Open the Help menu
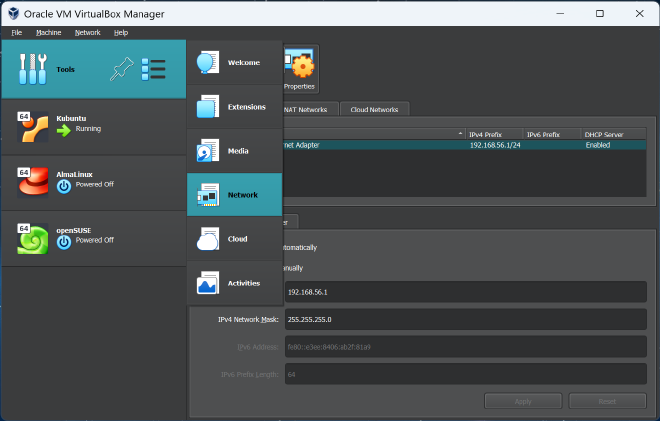 coord(121,32)
